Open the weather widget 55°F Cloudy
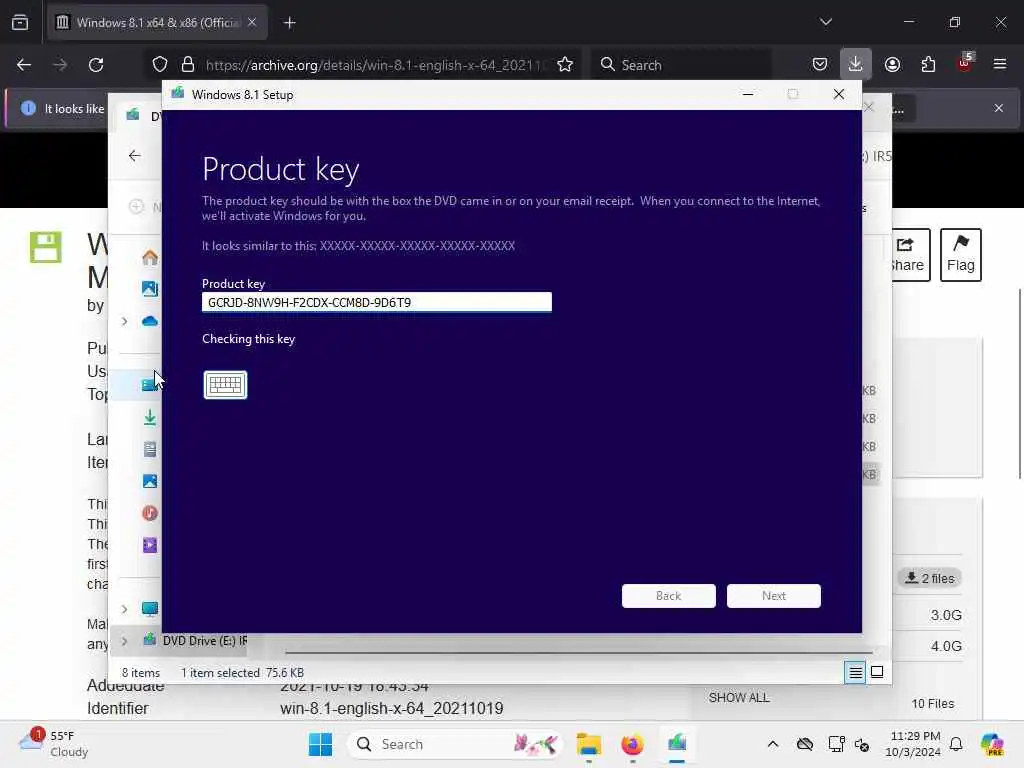1024x768 pixels. pyautogui.click(x=53, y=744)
